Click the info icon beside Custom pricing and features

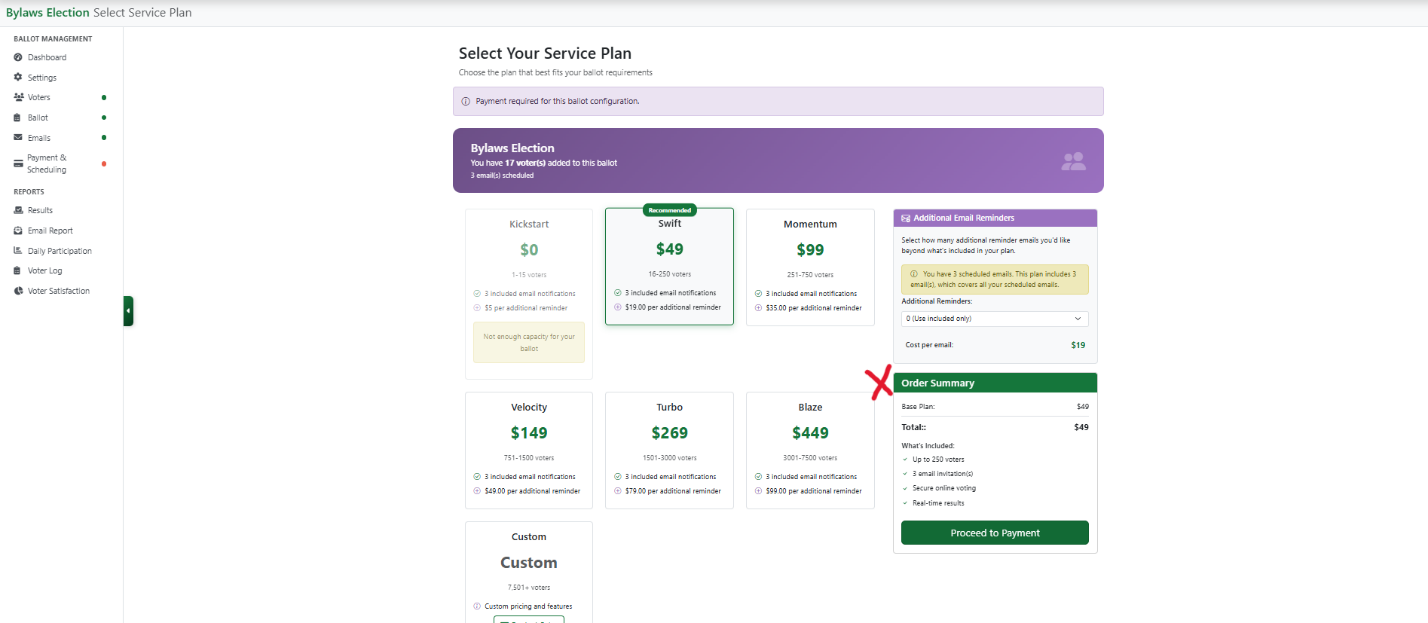coord(477,606)
